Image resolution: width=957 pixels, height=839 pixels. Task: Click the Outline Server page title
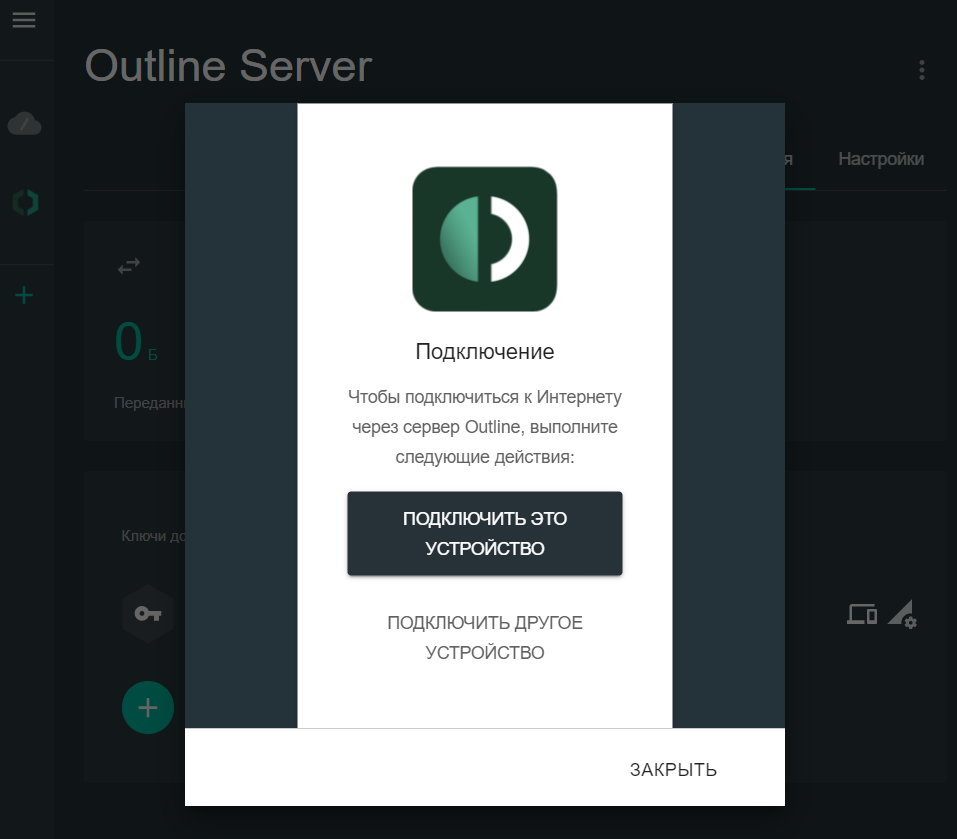point(228,66)
